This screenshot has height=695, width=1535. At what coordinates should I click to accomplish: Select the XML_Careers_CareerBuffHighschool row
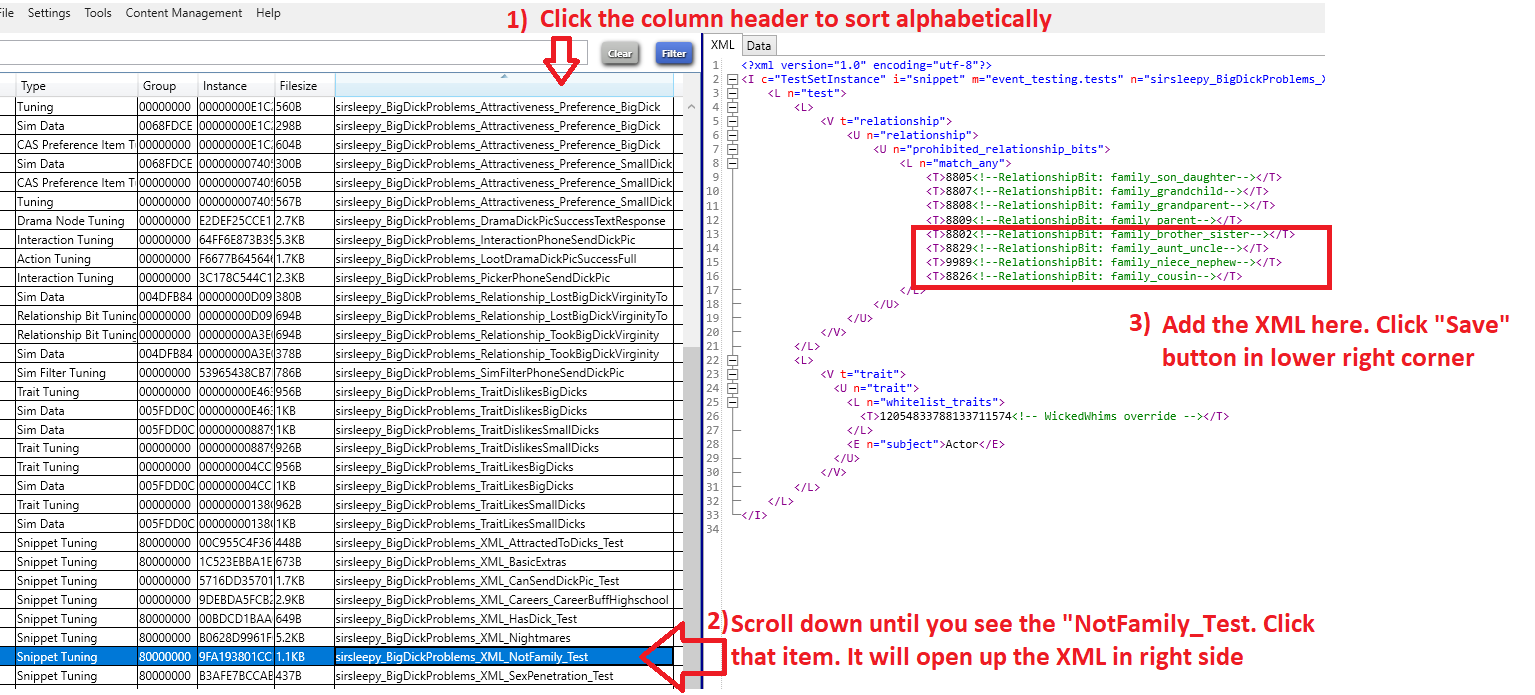[x=342, y=600]
